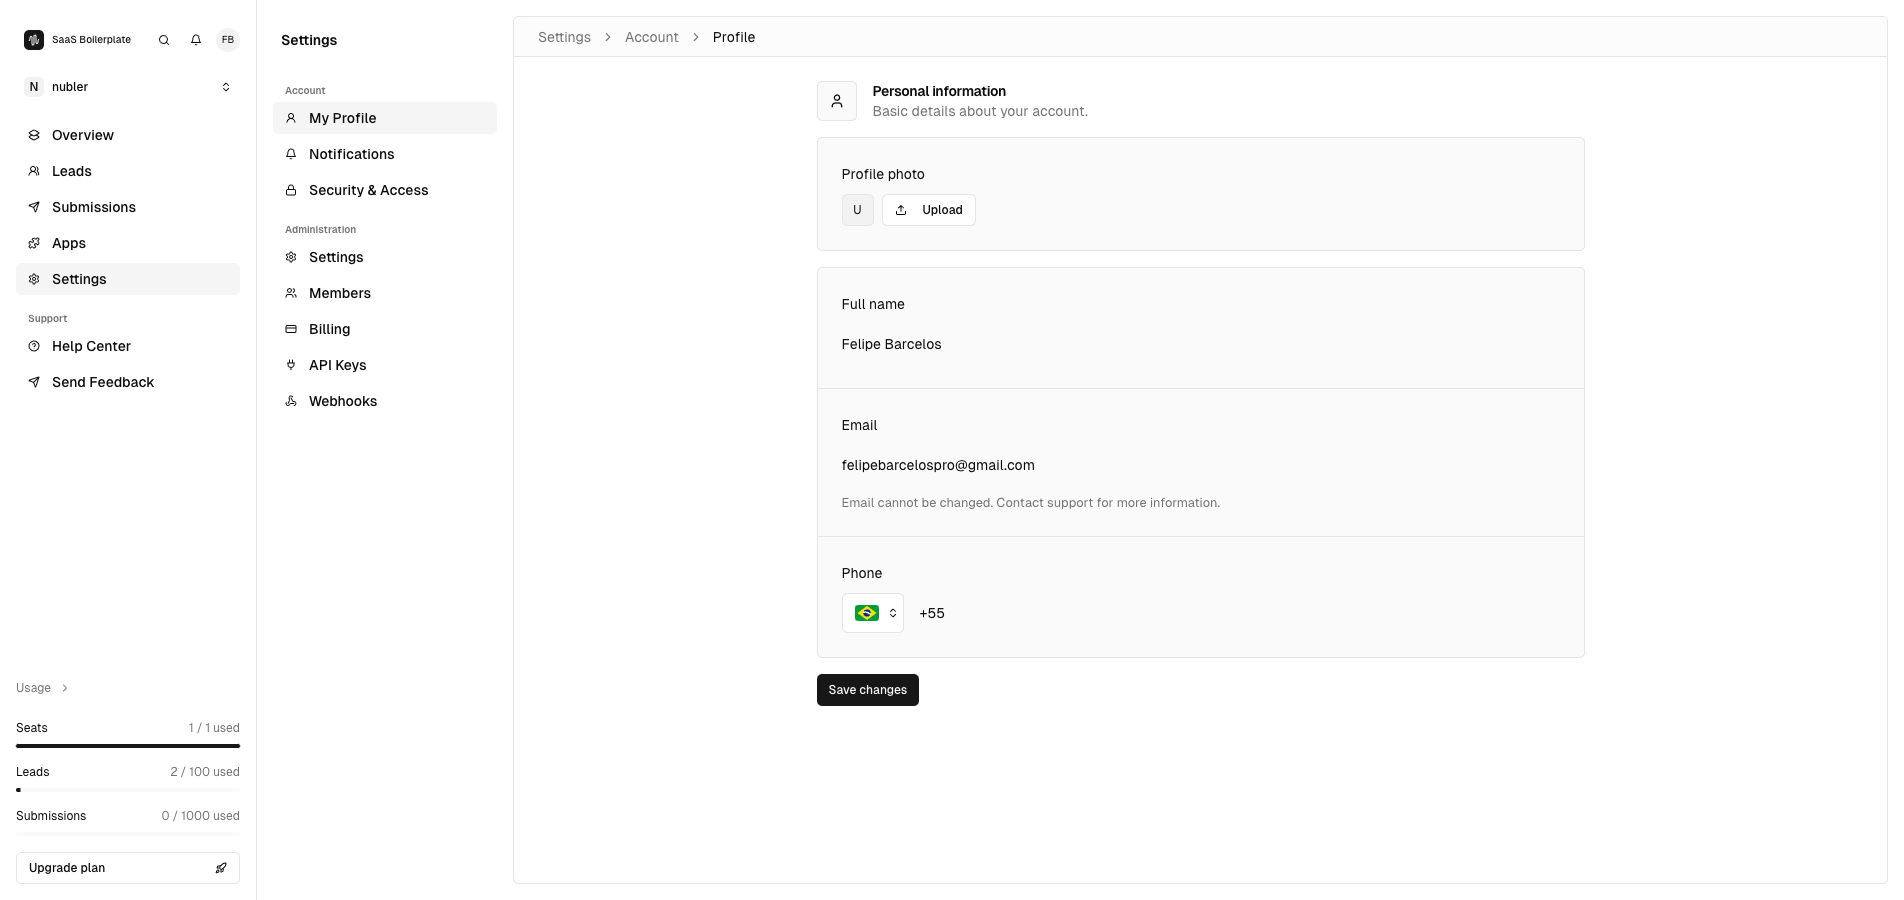Open the phone country flag selector
Viewport: 1904px width, 900px height.
pyautogui.click(x=872, y=613)
